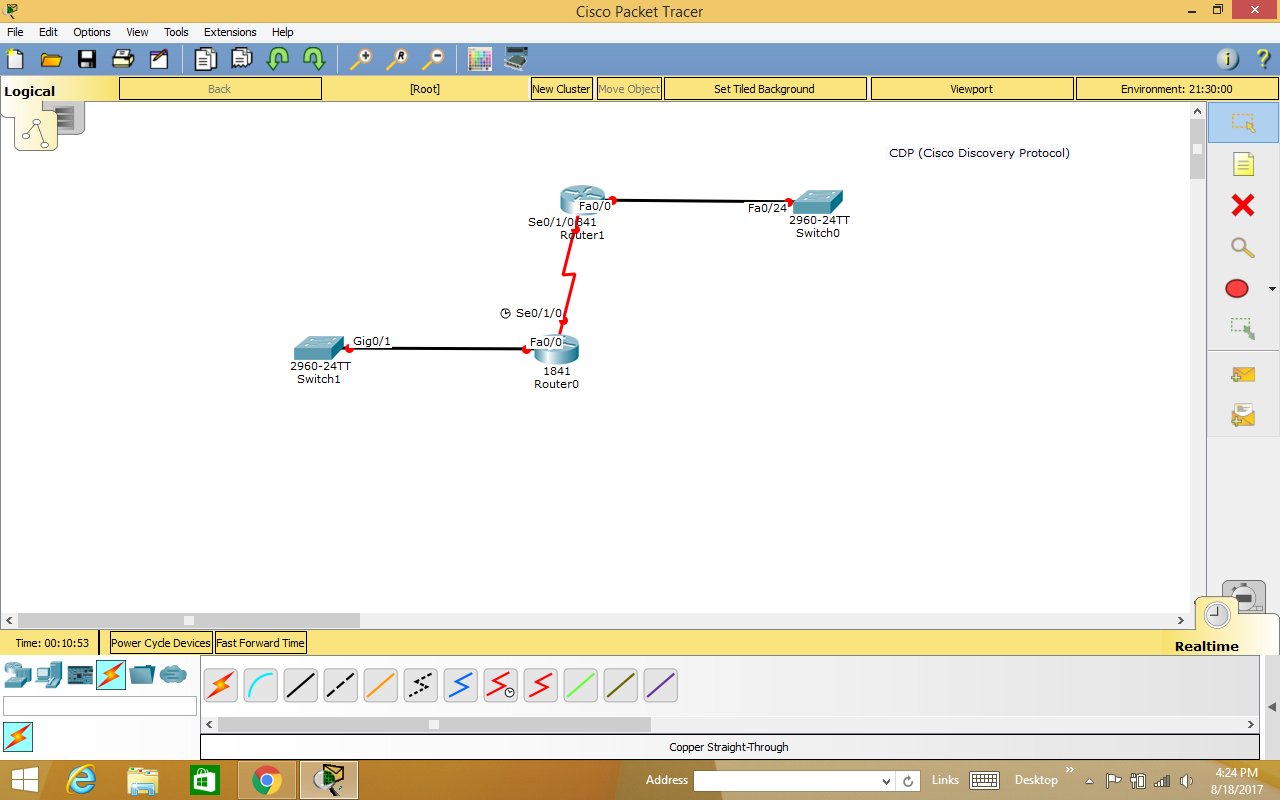Pick the Copper Straight-Through cable
Viewport: 1280px width, 800px height.
coord(301,685)
